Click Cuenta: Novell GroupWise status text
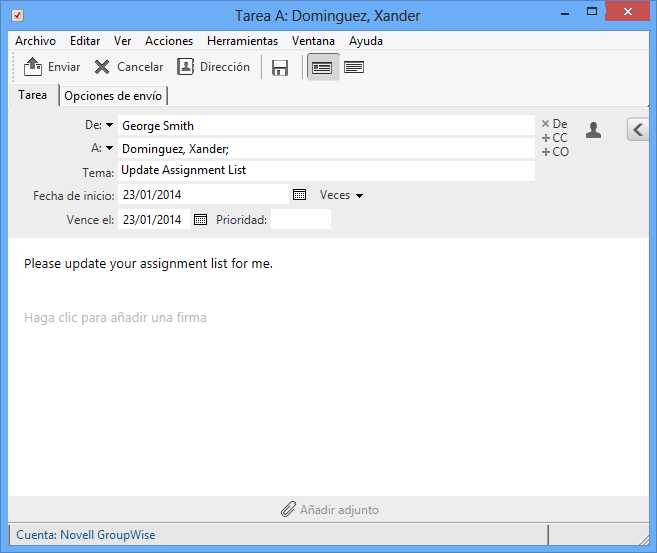657x553 pixels. tap(86, 535)
